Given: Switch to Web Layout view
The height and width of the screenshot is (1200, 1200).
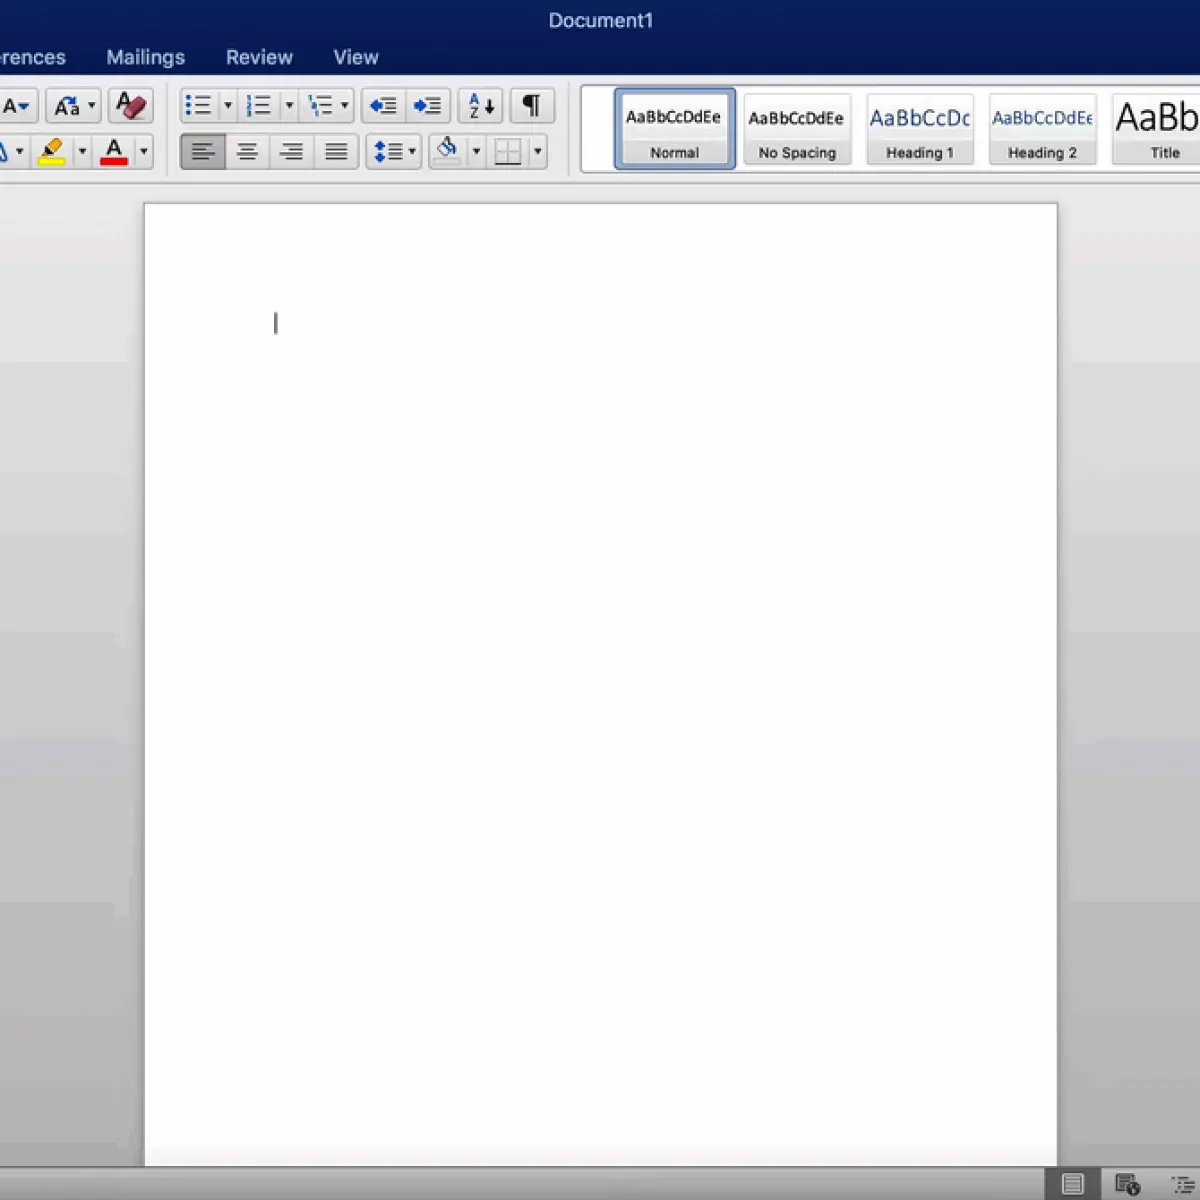Looking at the screenshot, I should tap(1127, 1184).
